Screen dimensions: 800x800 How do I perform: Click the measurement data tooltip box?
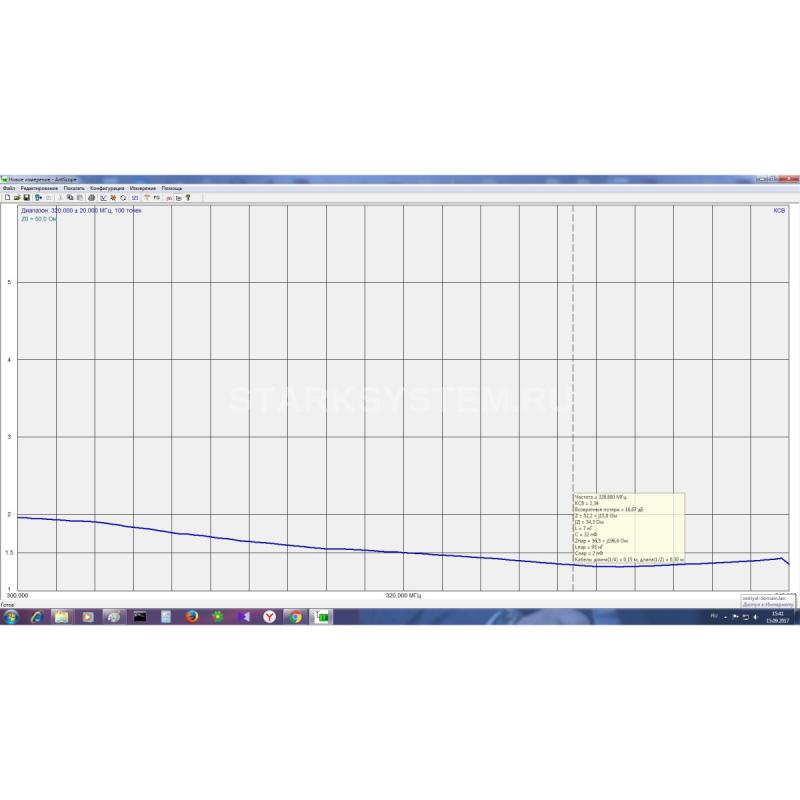pos(629,528)
